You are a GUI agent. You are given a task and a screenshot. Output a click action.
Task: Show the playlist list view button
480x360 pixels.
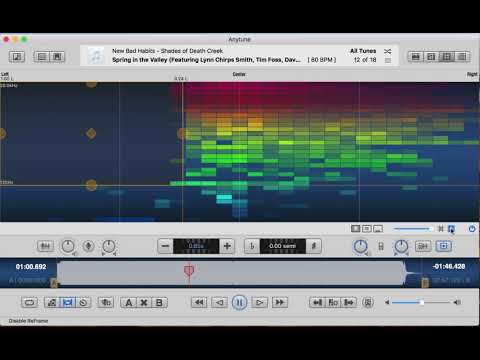[42, 57]
